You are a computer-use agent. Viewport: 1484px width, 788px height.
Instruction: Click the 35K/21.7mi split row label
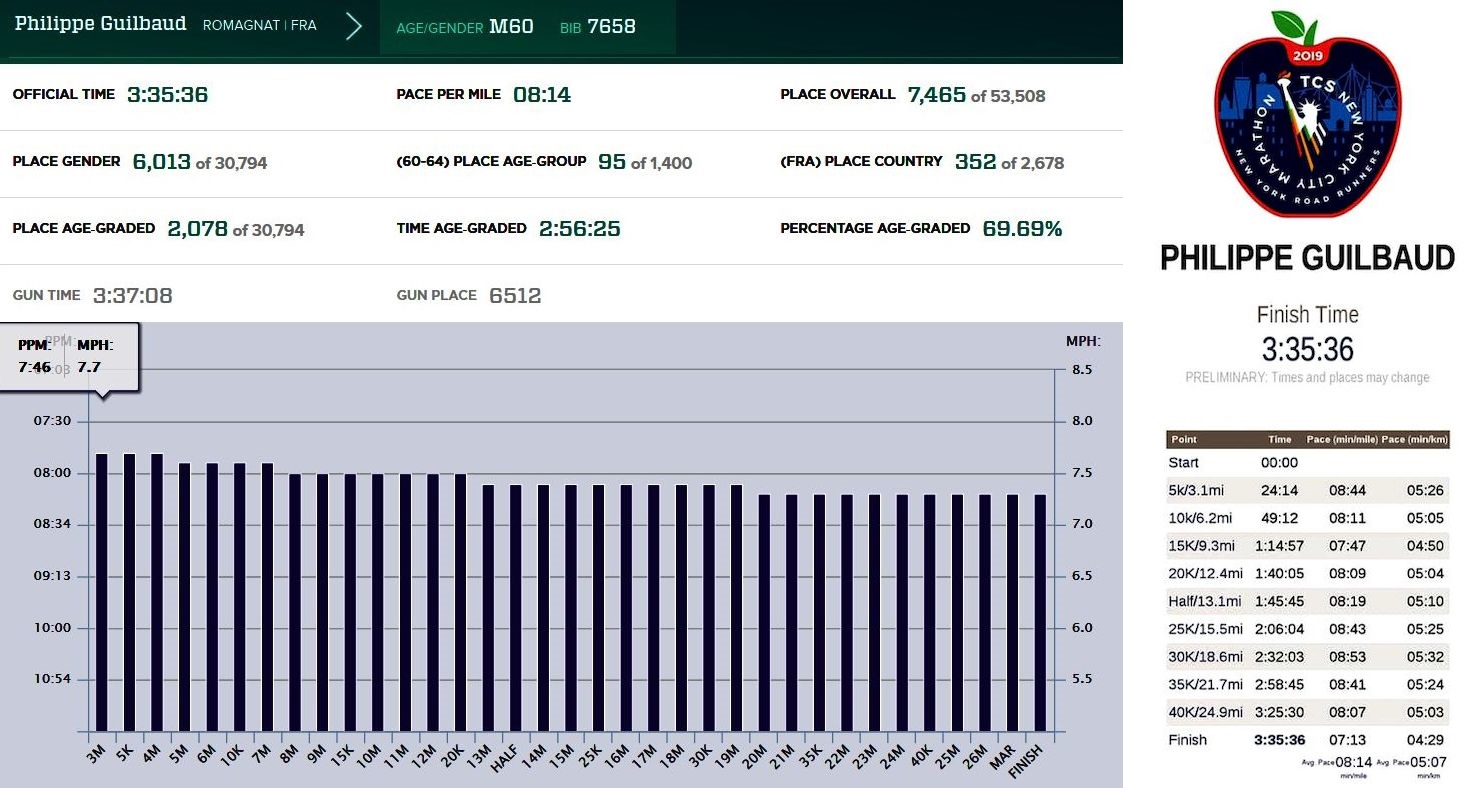coord(1205,685)
